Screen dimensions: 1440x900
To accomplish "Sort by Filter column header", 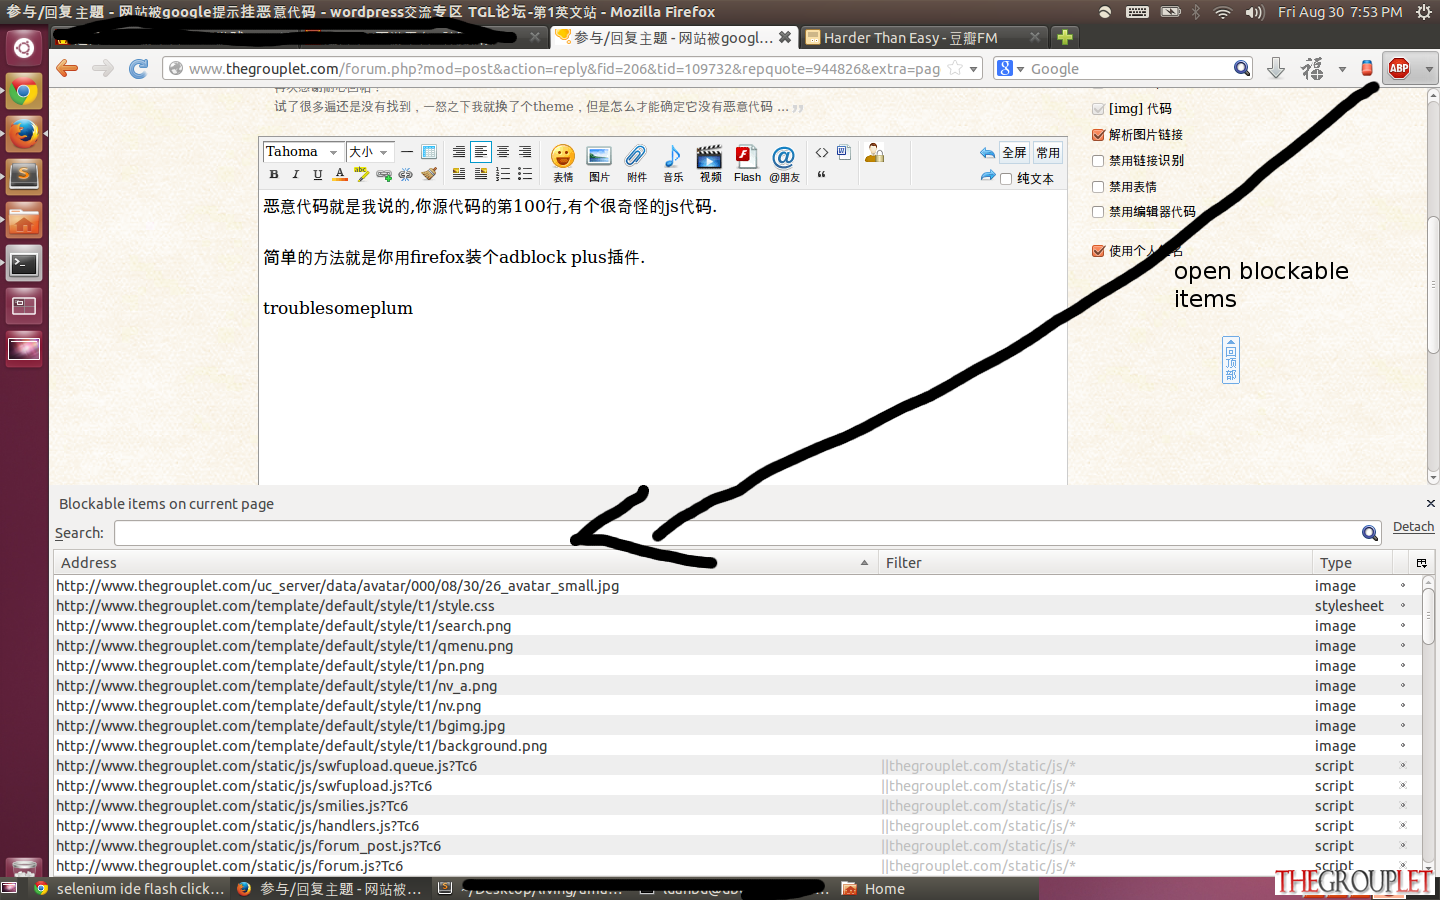I will [x=1094, y=563].
